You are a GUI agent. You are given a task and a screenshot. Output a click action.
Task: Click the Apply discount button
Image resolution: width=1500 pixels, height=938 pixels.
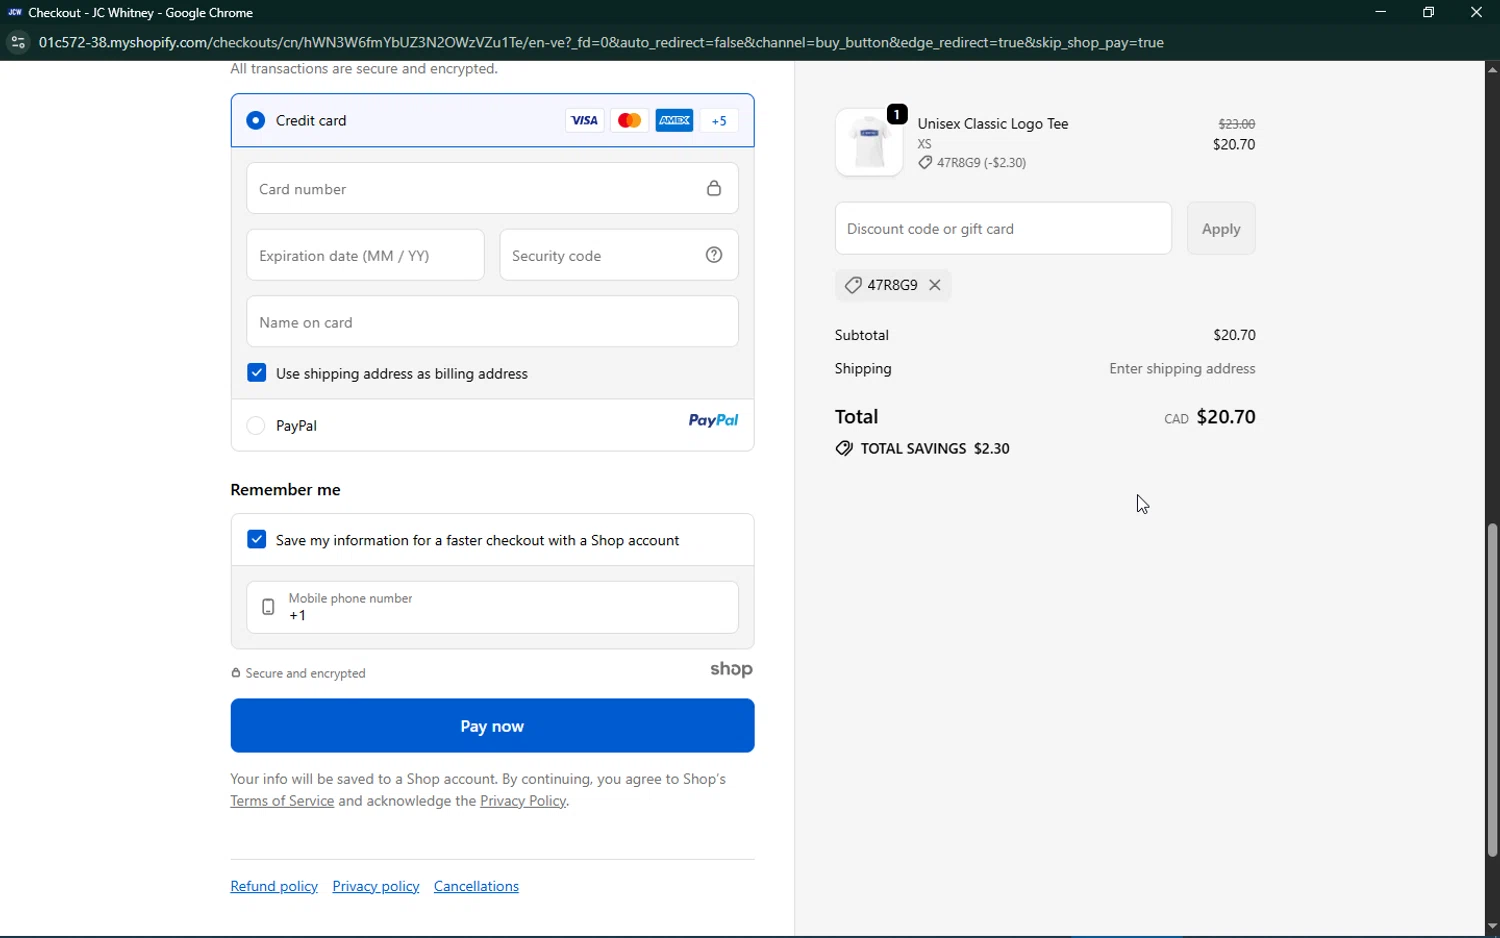click(x=1221, y=228)
